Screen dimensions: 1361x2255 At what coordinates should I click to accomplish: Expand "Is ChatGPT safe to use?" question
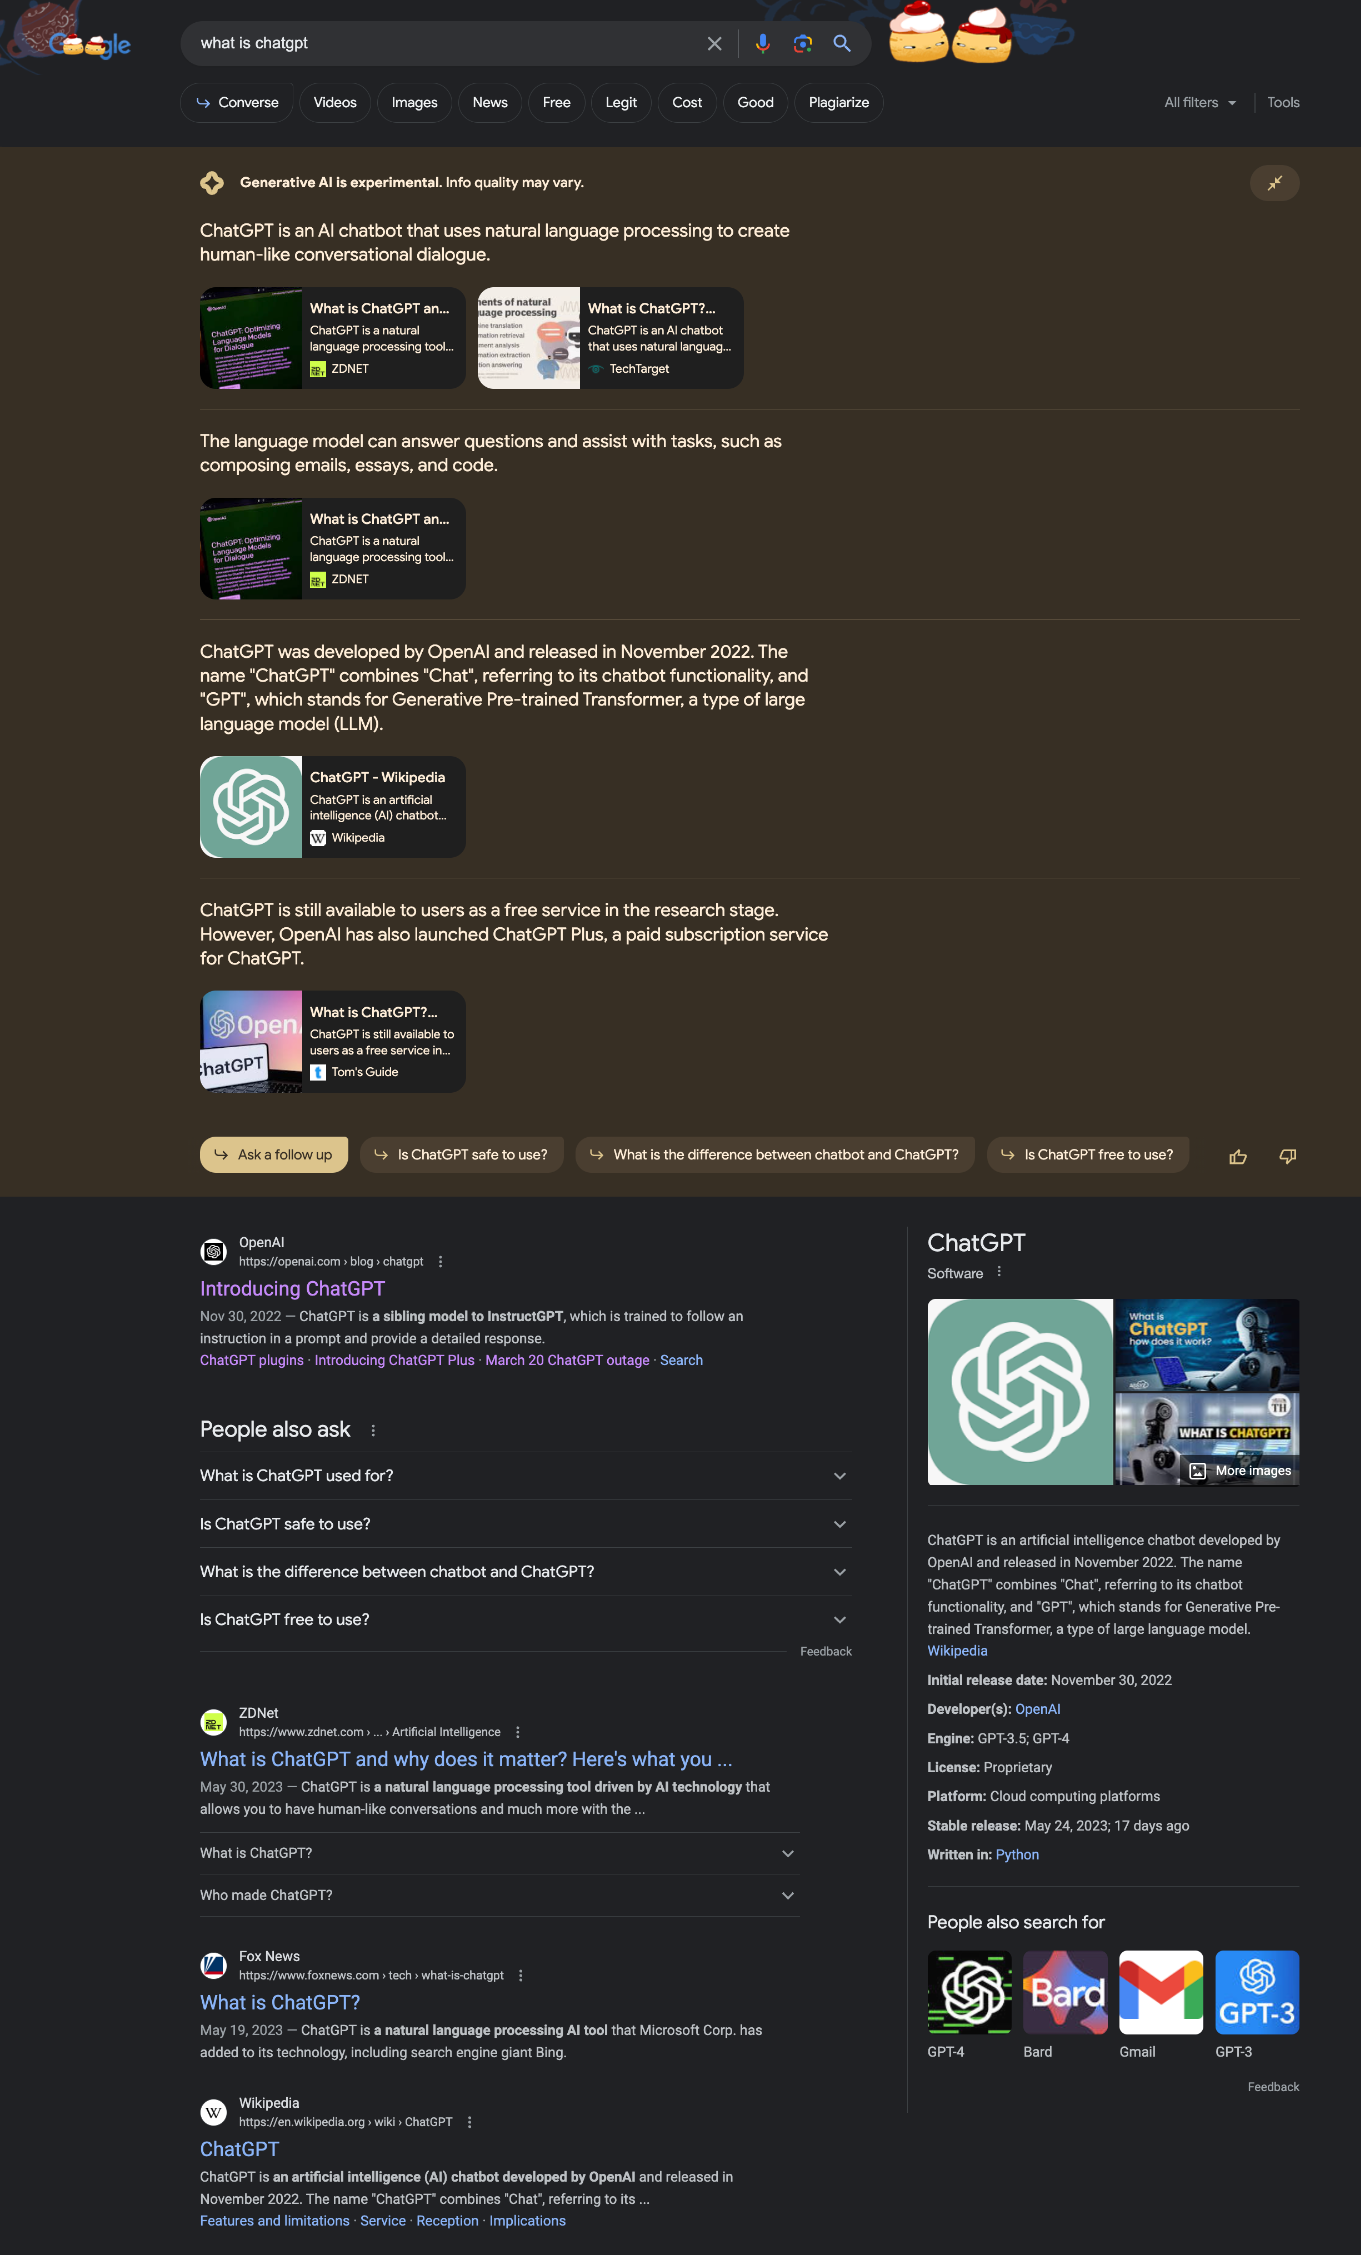525,1524
